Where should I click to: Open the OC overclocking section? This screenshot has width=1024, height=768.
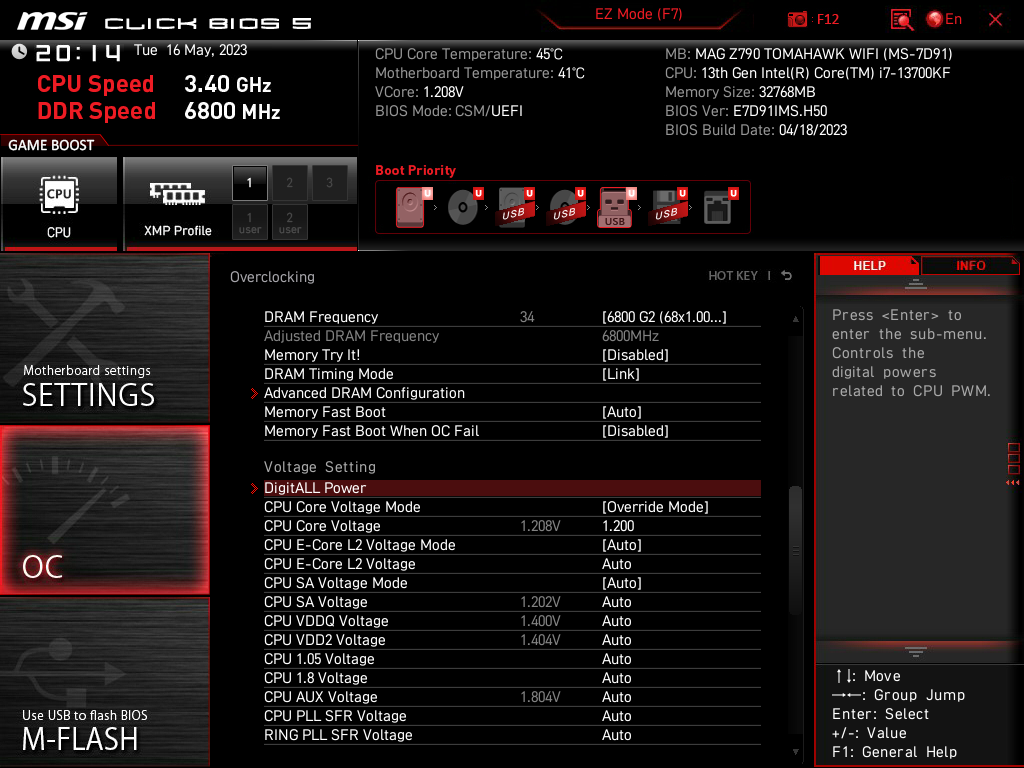pyautogui.click(x=104, y=511)
